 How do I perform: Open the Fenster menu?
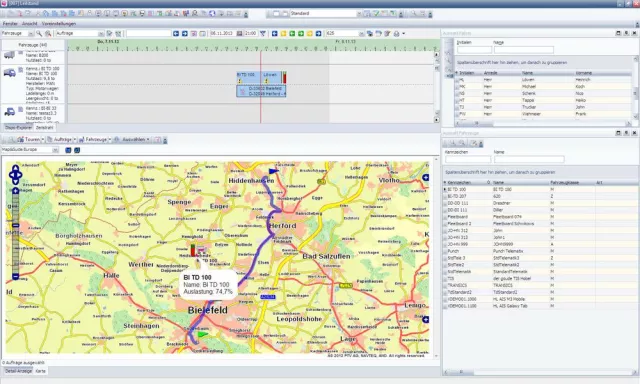[x=10, y=24]
